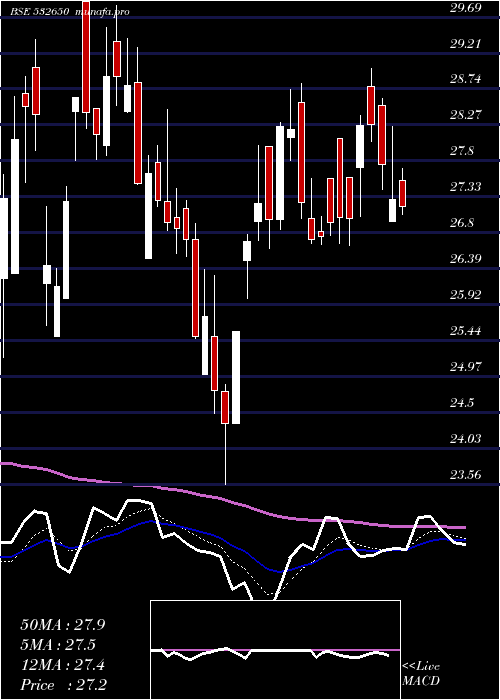
Task: Click the Price : 27.2 readout
Action: point(64,684)
